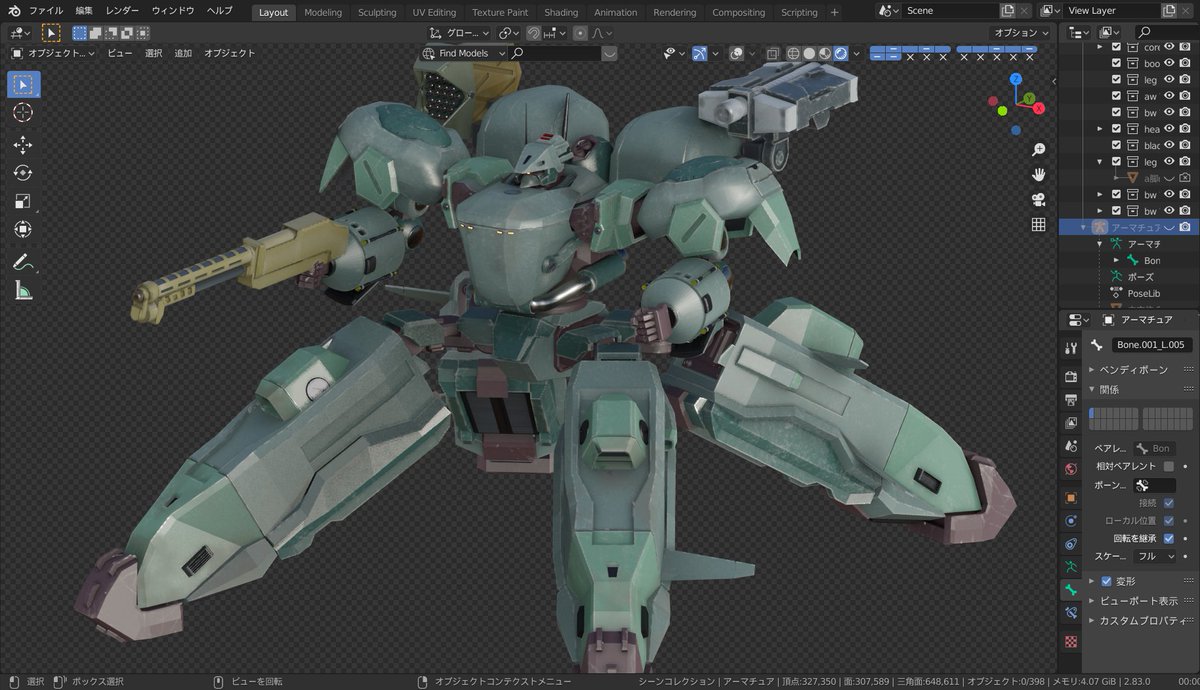Viewport: 1200px width, 690px height.
Task: Activate the Transform tool
Action: pyautogui.click(x=23, y=229)
